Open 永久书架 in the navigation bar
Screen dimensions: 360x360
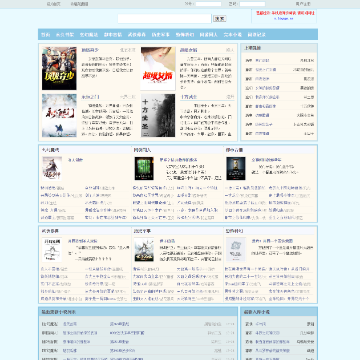[65, 35]
